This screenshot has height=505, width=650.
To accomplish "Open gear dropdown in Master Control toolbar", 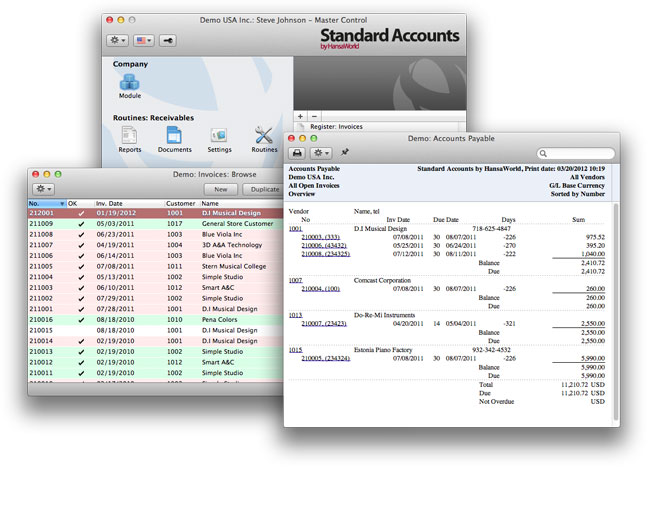I will pos(117,40).
